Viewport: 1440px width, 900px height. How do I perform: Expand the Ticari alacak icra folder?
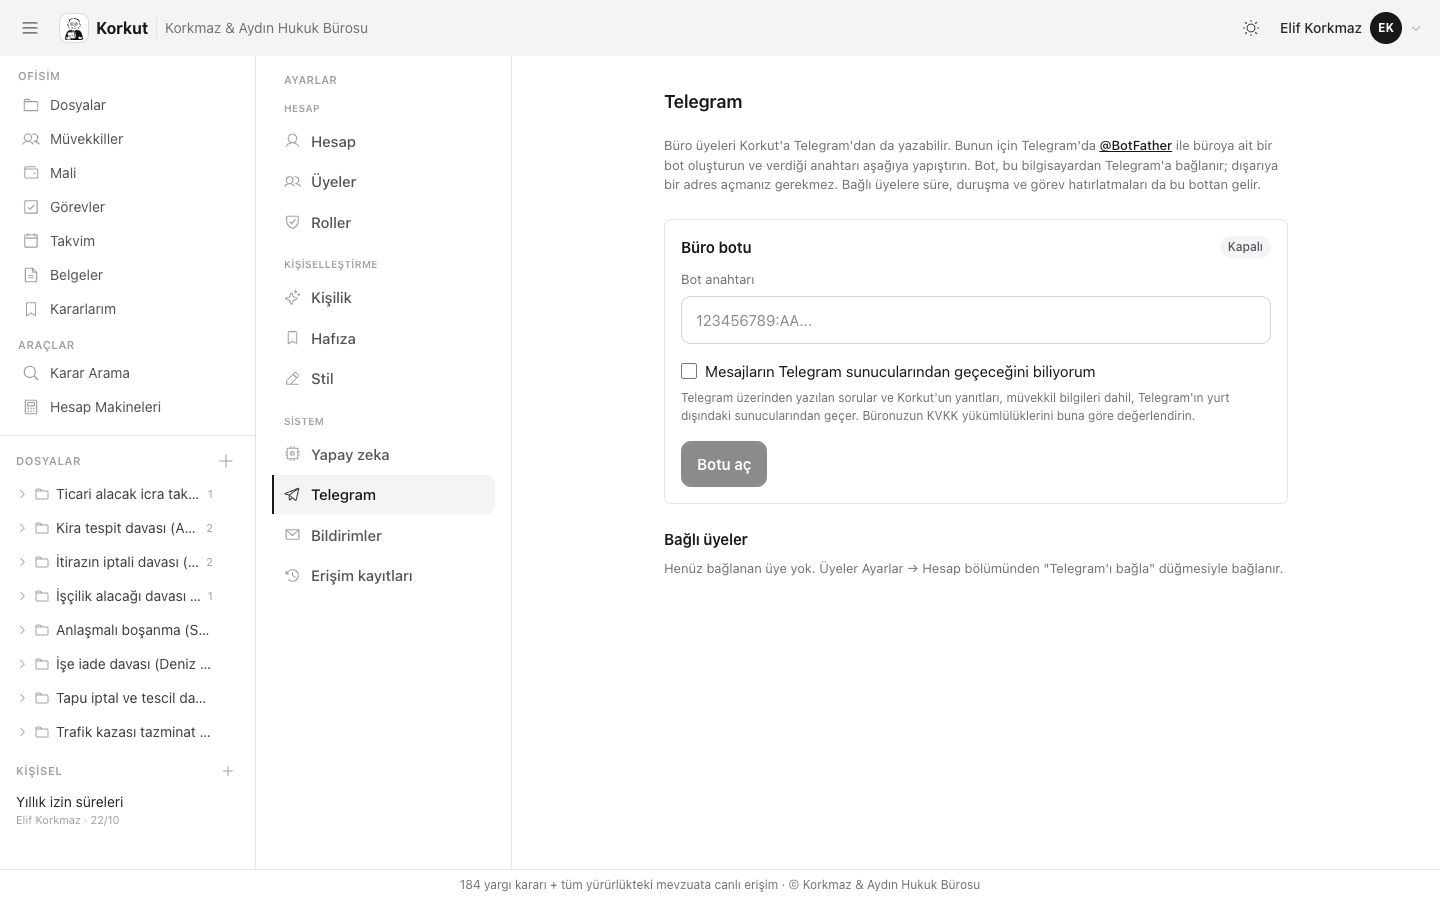pos(22,494)
